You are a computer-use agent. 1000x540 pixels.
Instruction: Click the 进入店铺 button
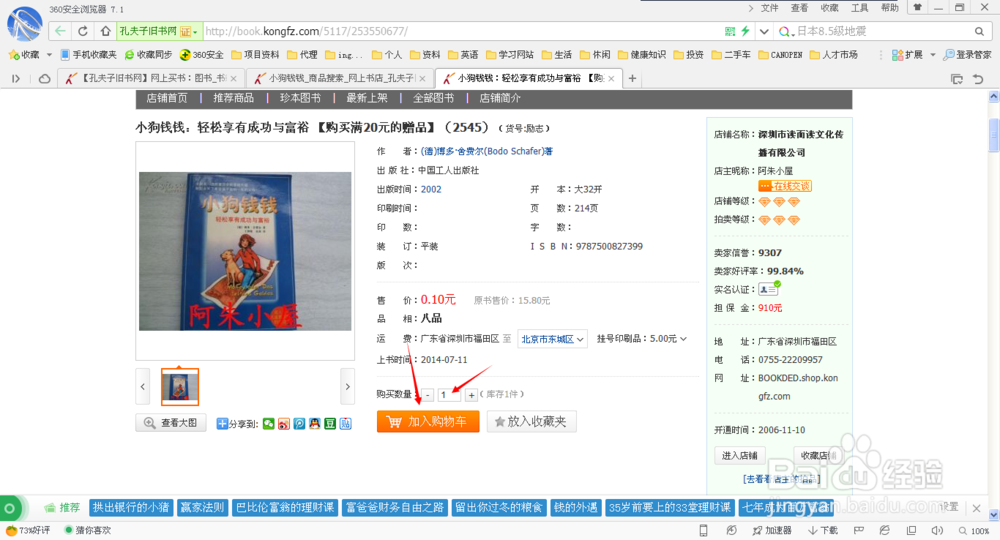pyautogui.click(x=740, y=455)
